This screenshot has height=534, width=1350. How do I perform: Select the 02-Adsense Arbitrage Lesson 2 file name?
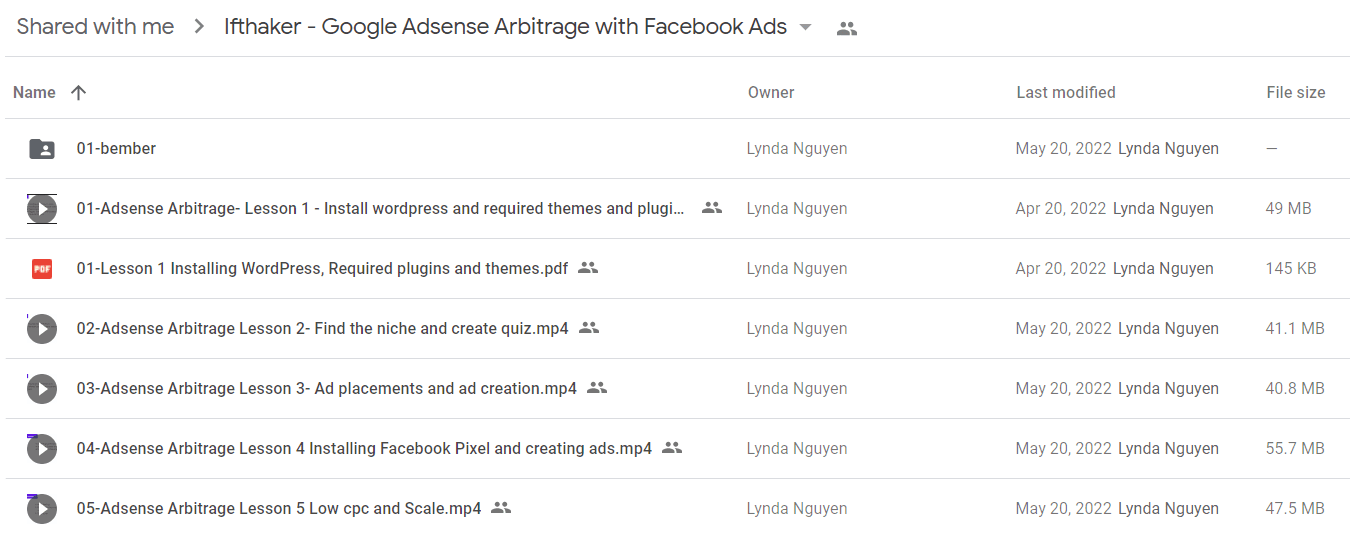click(x=322, y=328)
